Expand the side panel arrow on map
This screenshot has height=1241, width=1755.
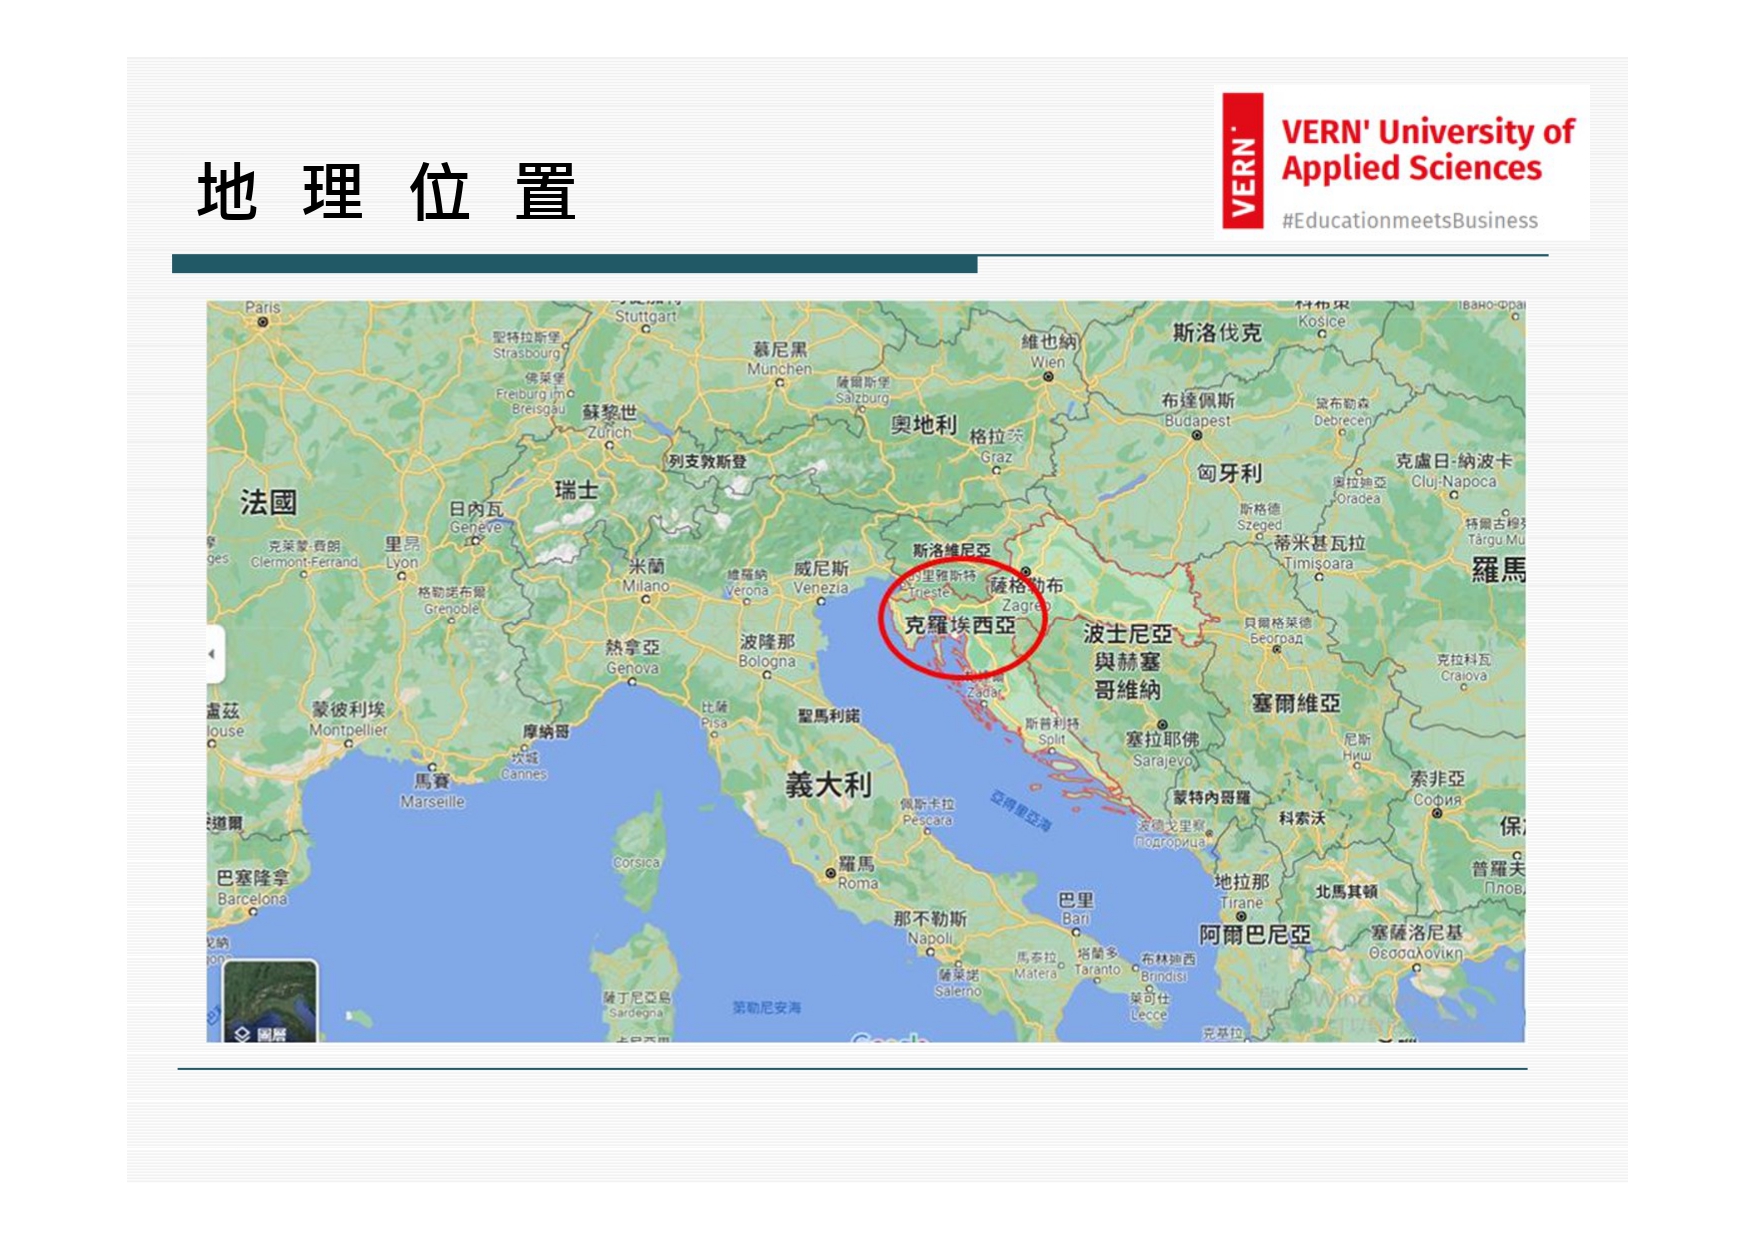213,654
